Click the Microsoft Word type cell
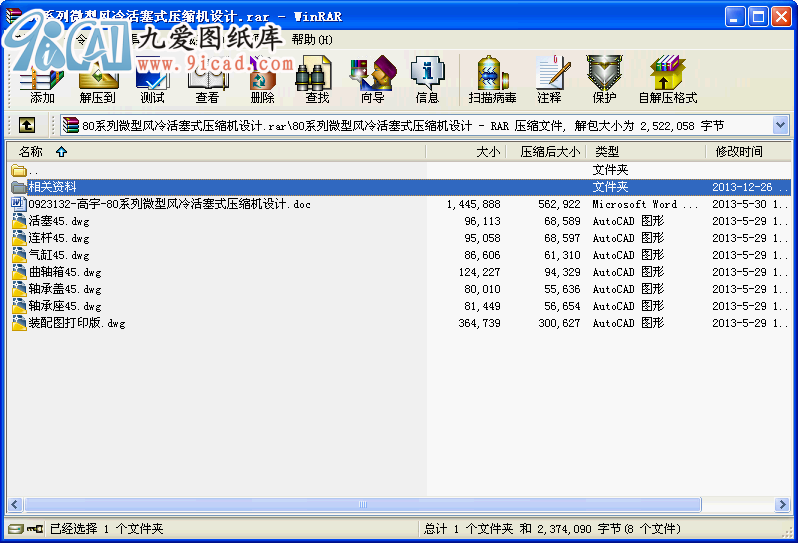 645,204
